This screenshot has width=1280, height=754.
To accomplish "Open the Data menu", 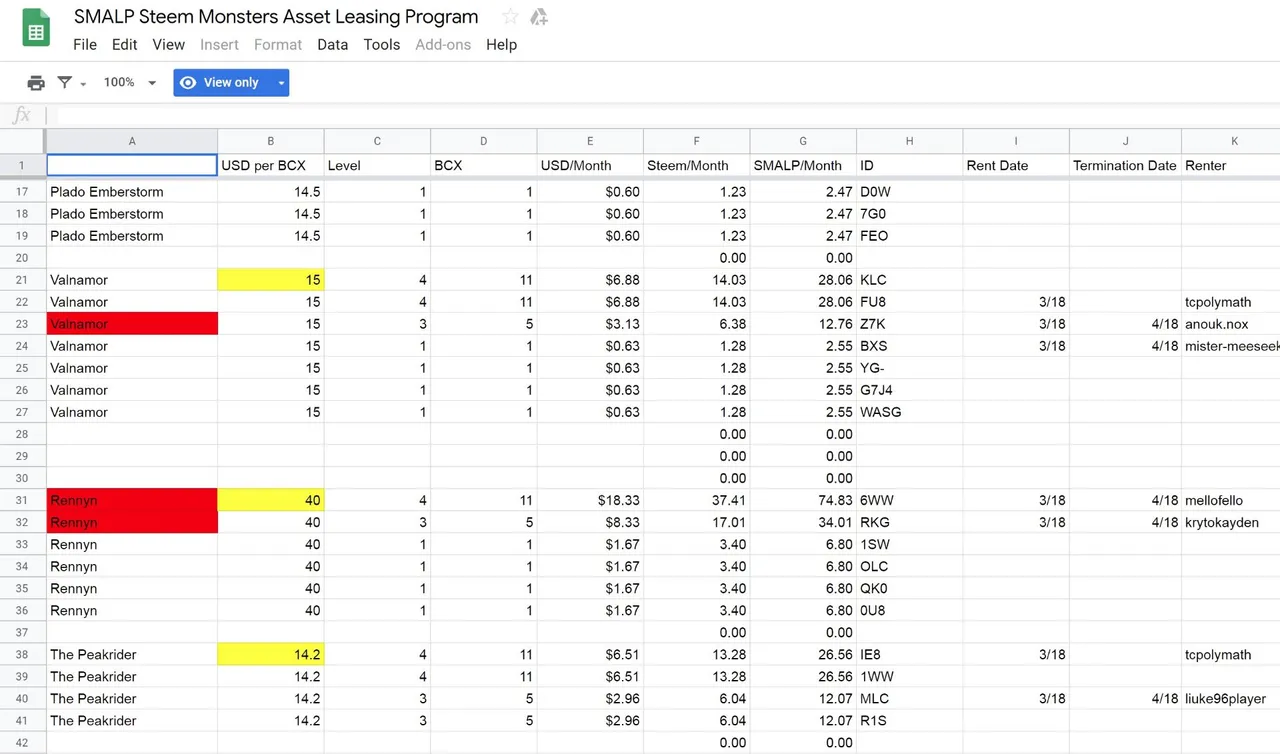I will [x=332, y=44].
